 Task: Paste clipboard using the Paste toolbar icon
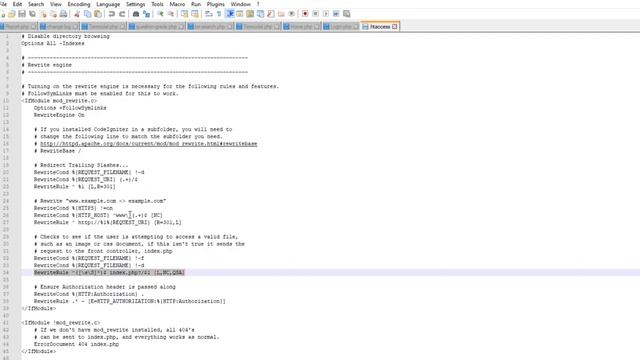(x=98, y=14)
